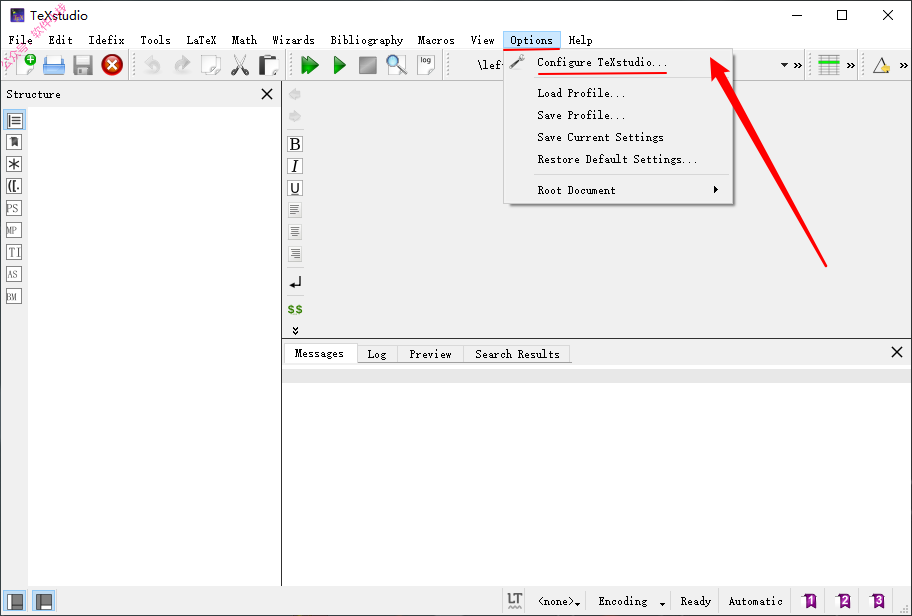Paste from the clipboard icon

(268, 65)
